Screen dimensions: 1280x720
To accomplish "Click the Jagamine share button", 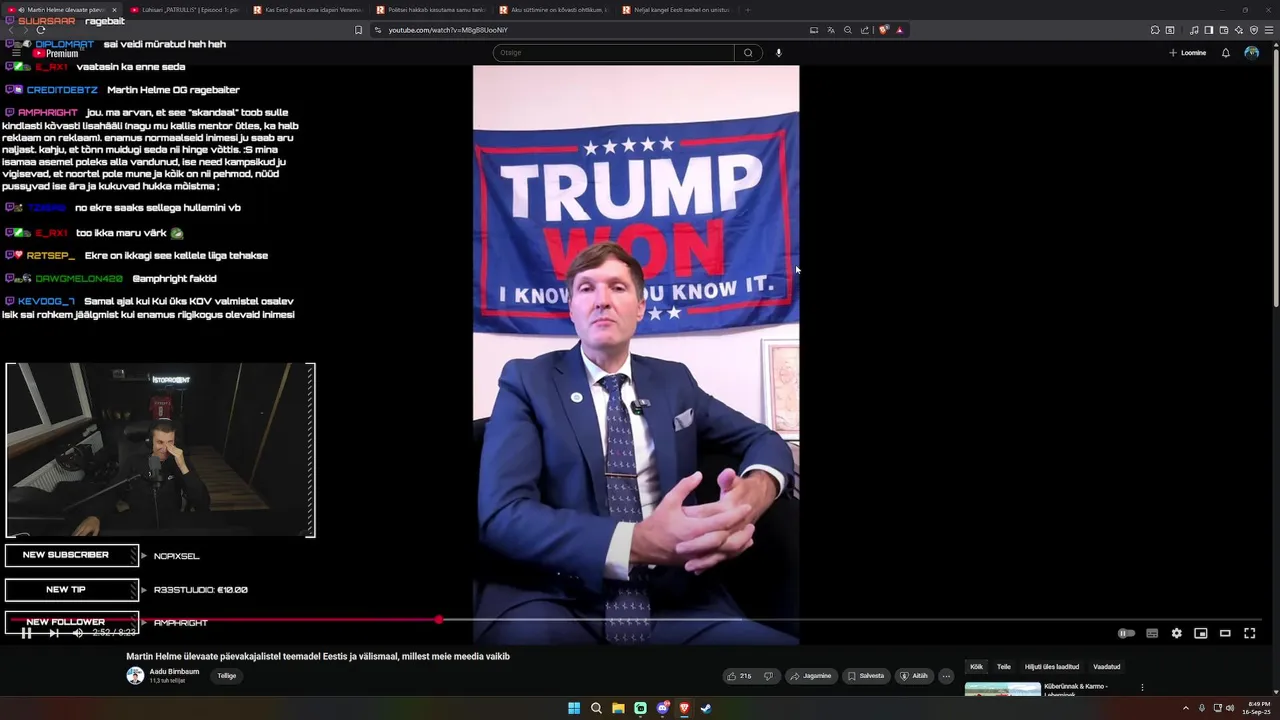I will (x=811, y=676).
